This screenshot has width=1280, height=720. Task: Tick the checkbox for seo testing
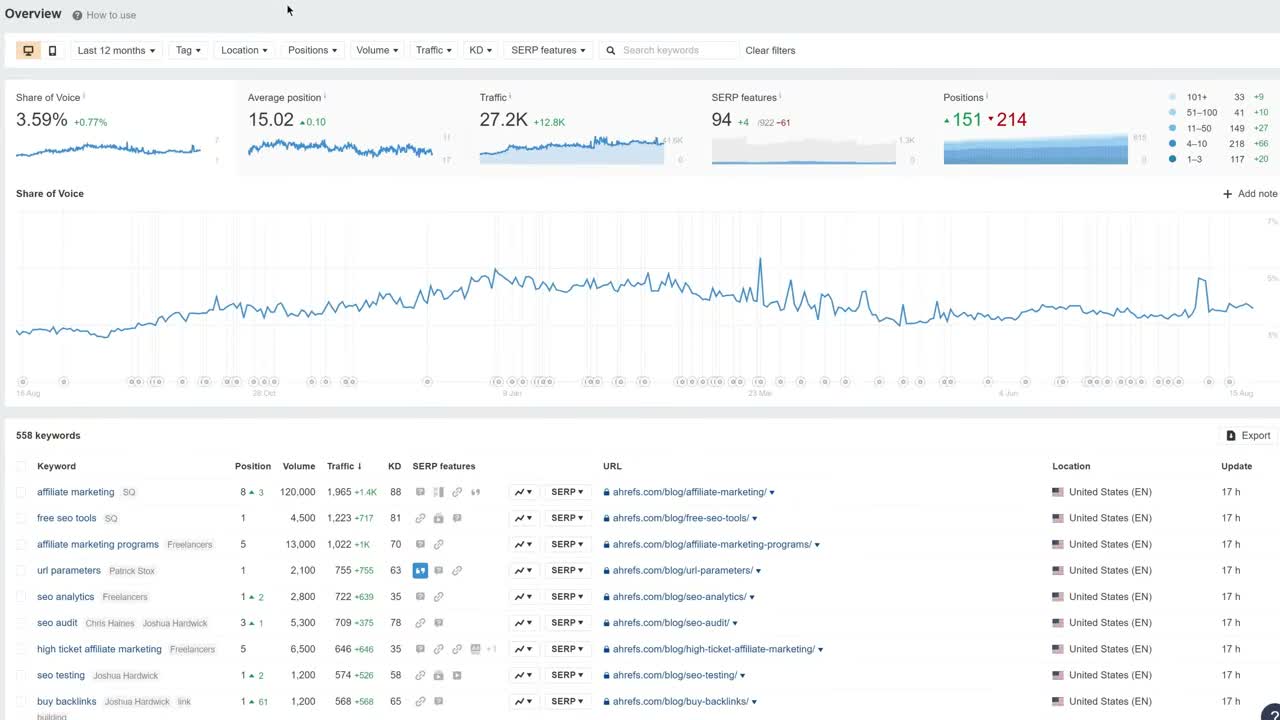pos(21,675)
